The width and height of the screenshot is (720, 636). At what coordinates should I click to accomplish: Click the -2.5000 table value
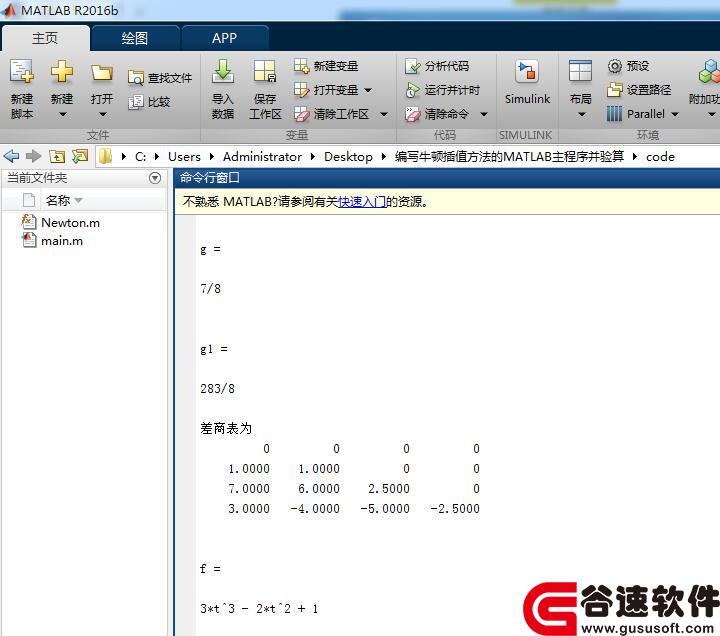(455, 509)
